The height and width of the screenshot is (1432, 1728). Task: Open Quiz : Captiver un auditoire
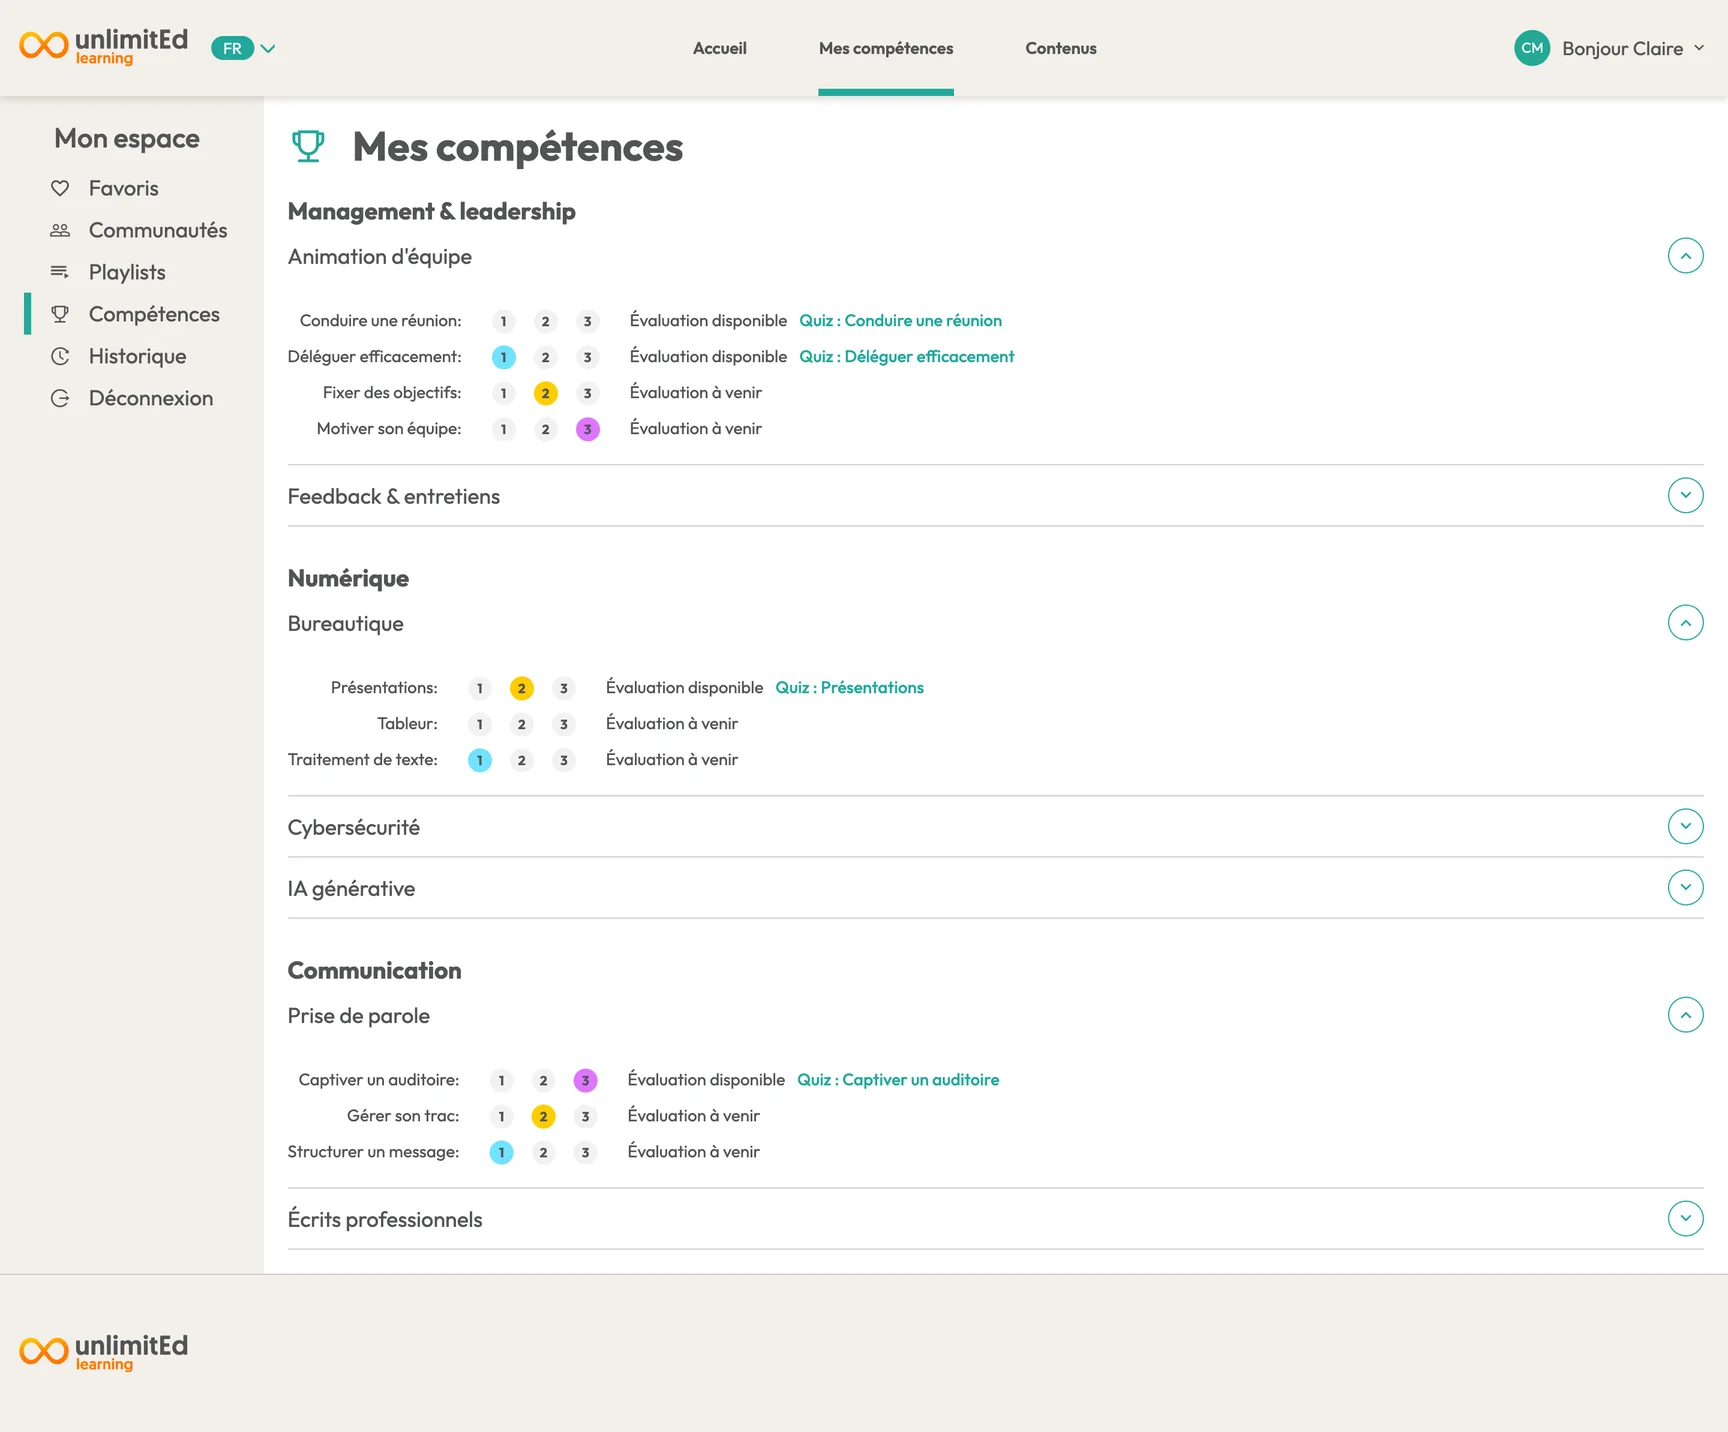coord(898,1079)
